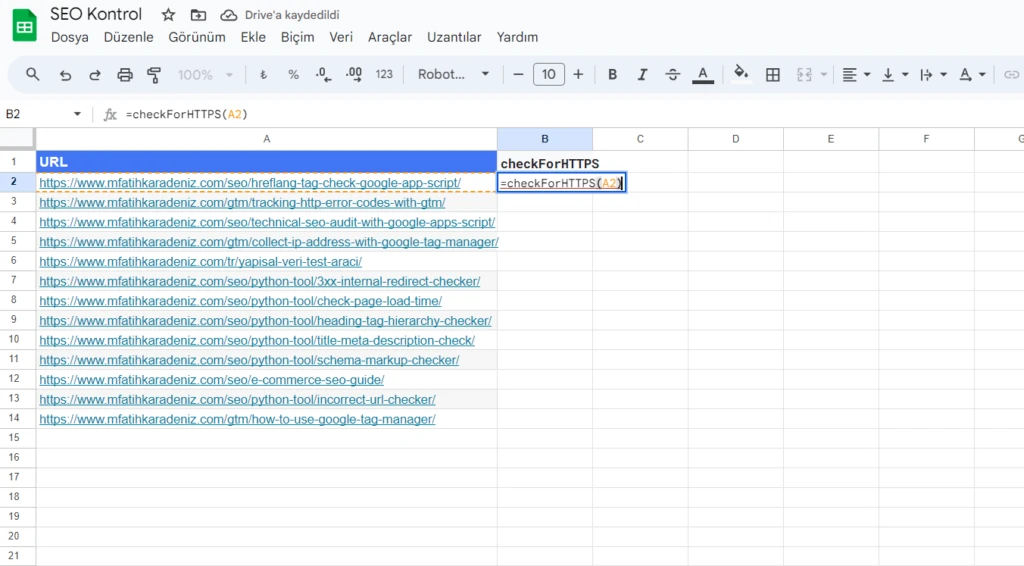Open the Uzantılar menu

454,37
